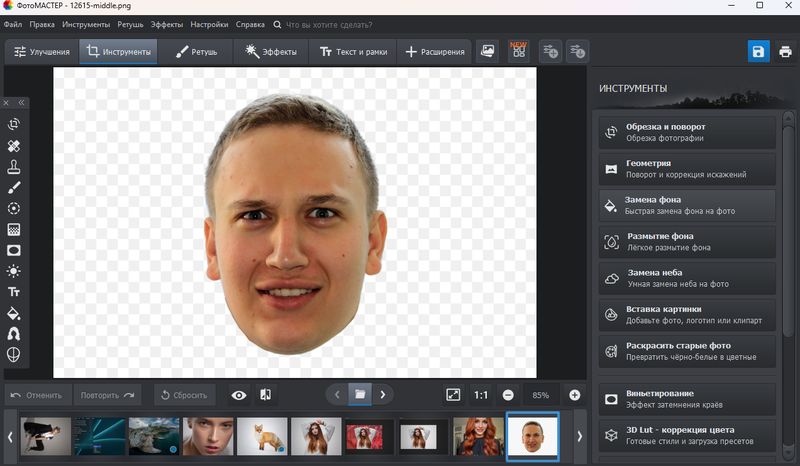800x466 pixels.
Task: Click the add preset icon
Action: point(551,52)
